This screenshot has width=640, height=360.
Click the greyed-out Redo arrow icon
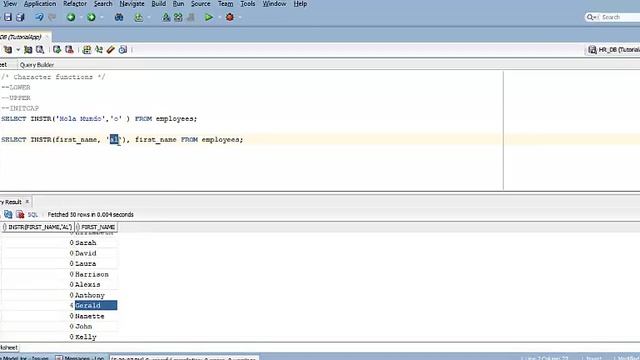[52, 17]
